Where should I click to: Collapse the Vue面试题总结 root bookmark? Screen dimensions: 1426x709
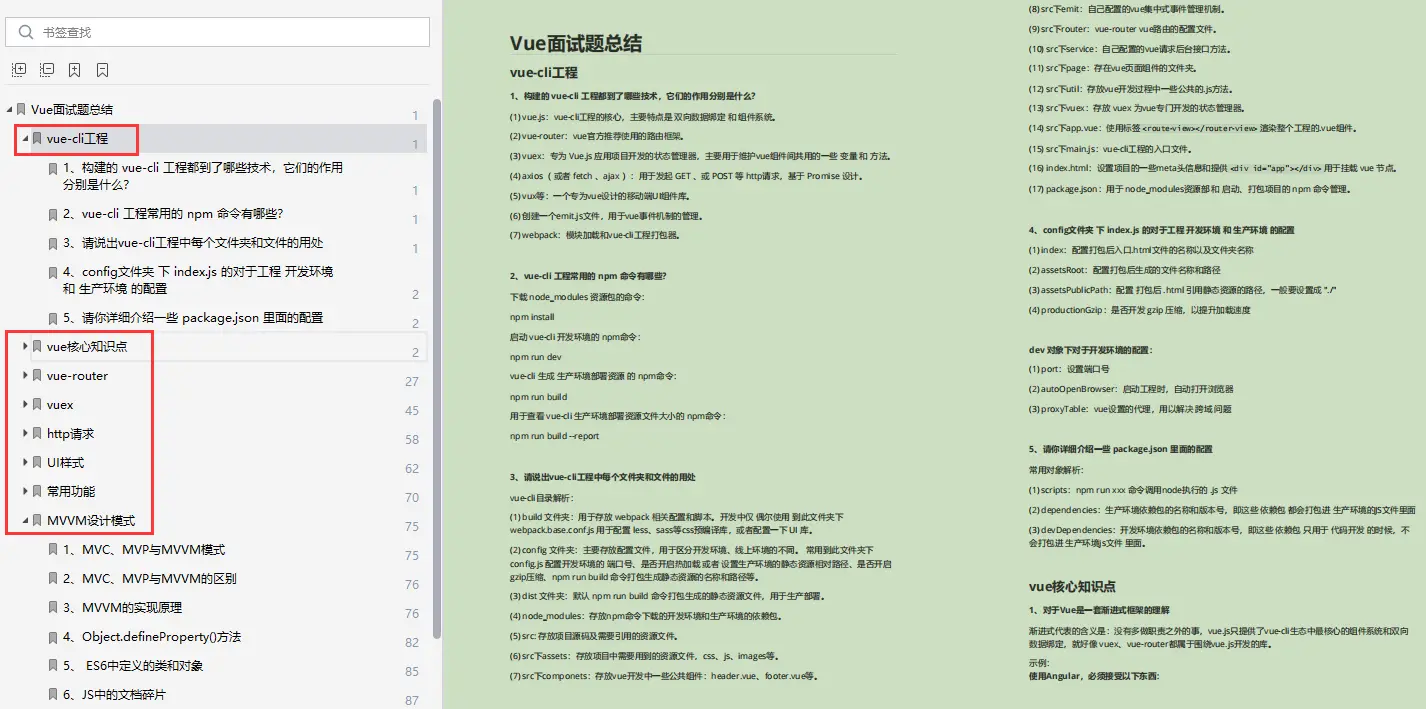(8, 109)
